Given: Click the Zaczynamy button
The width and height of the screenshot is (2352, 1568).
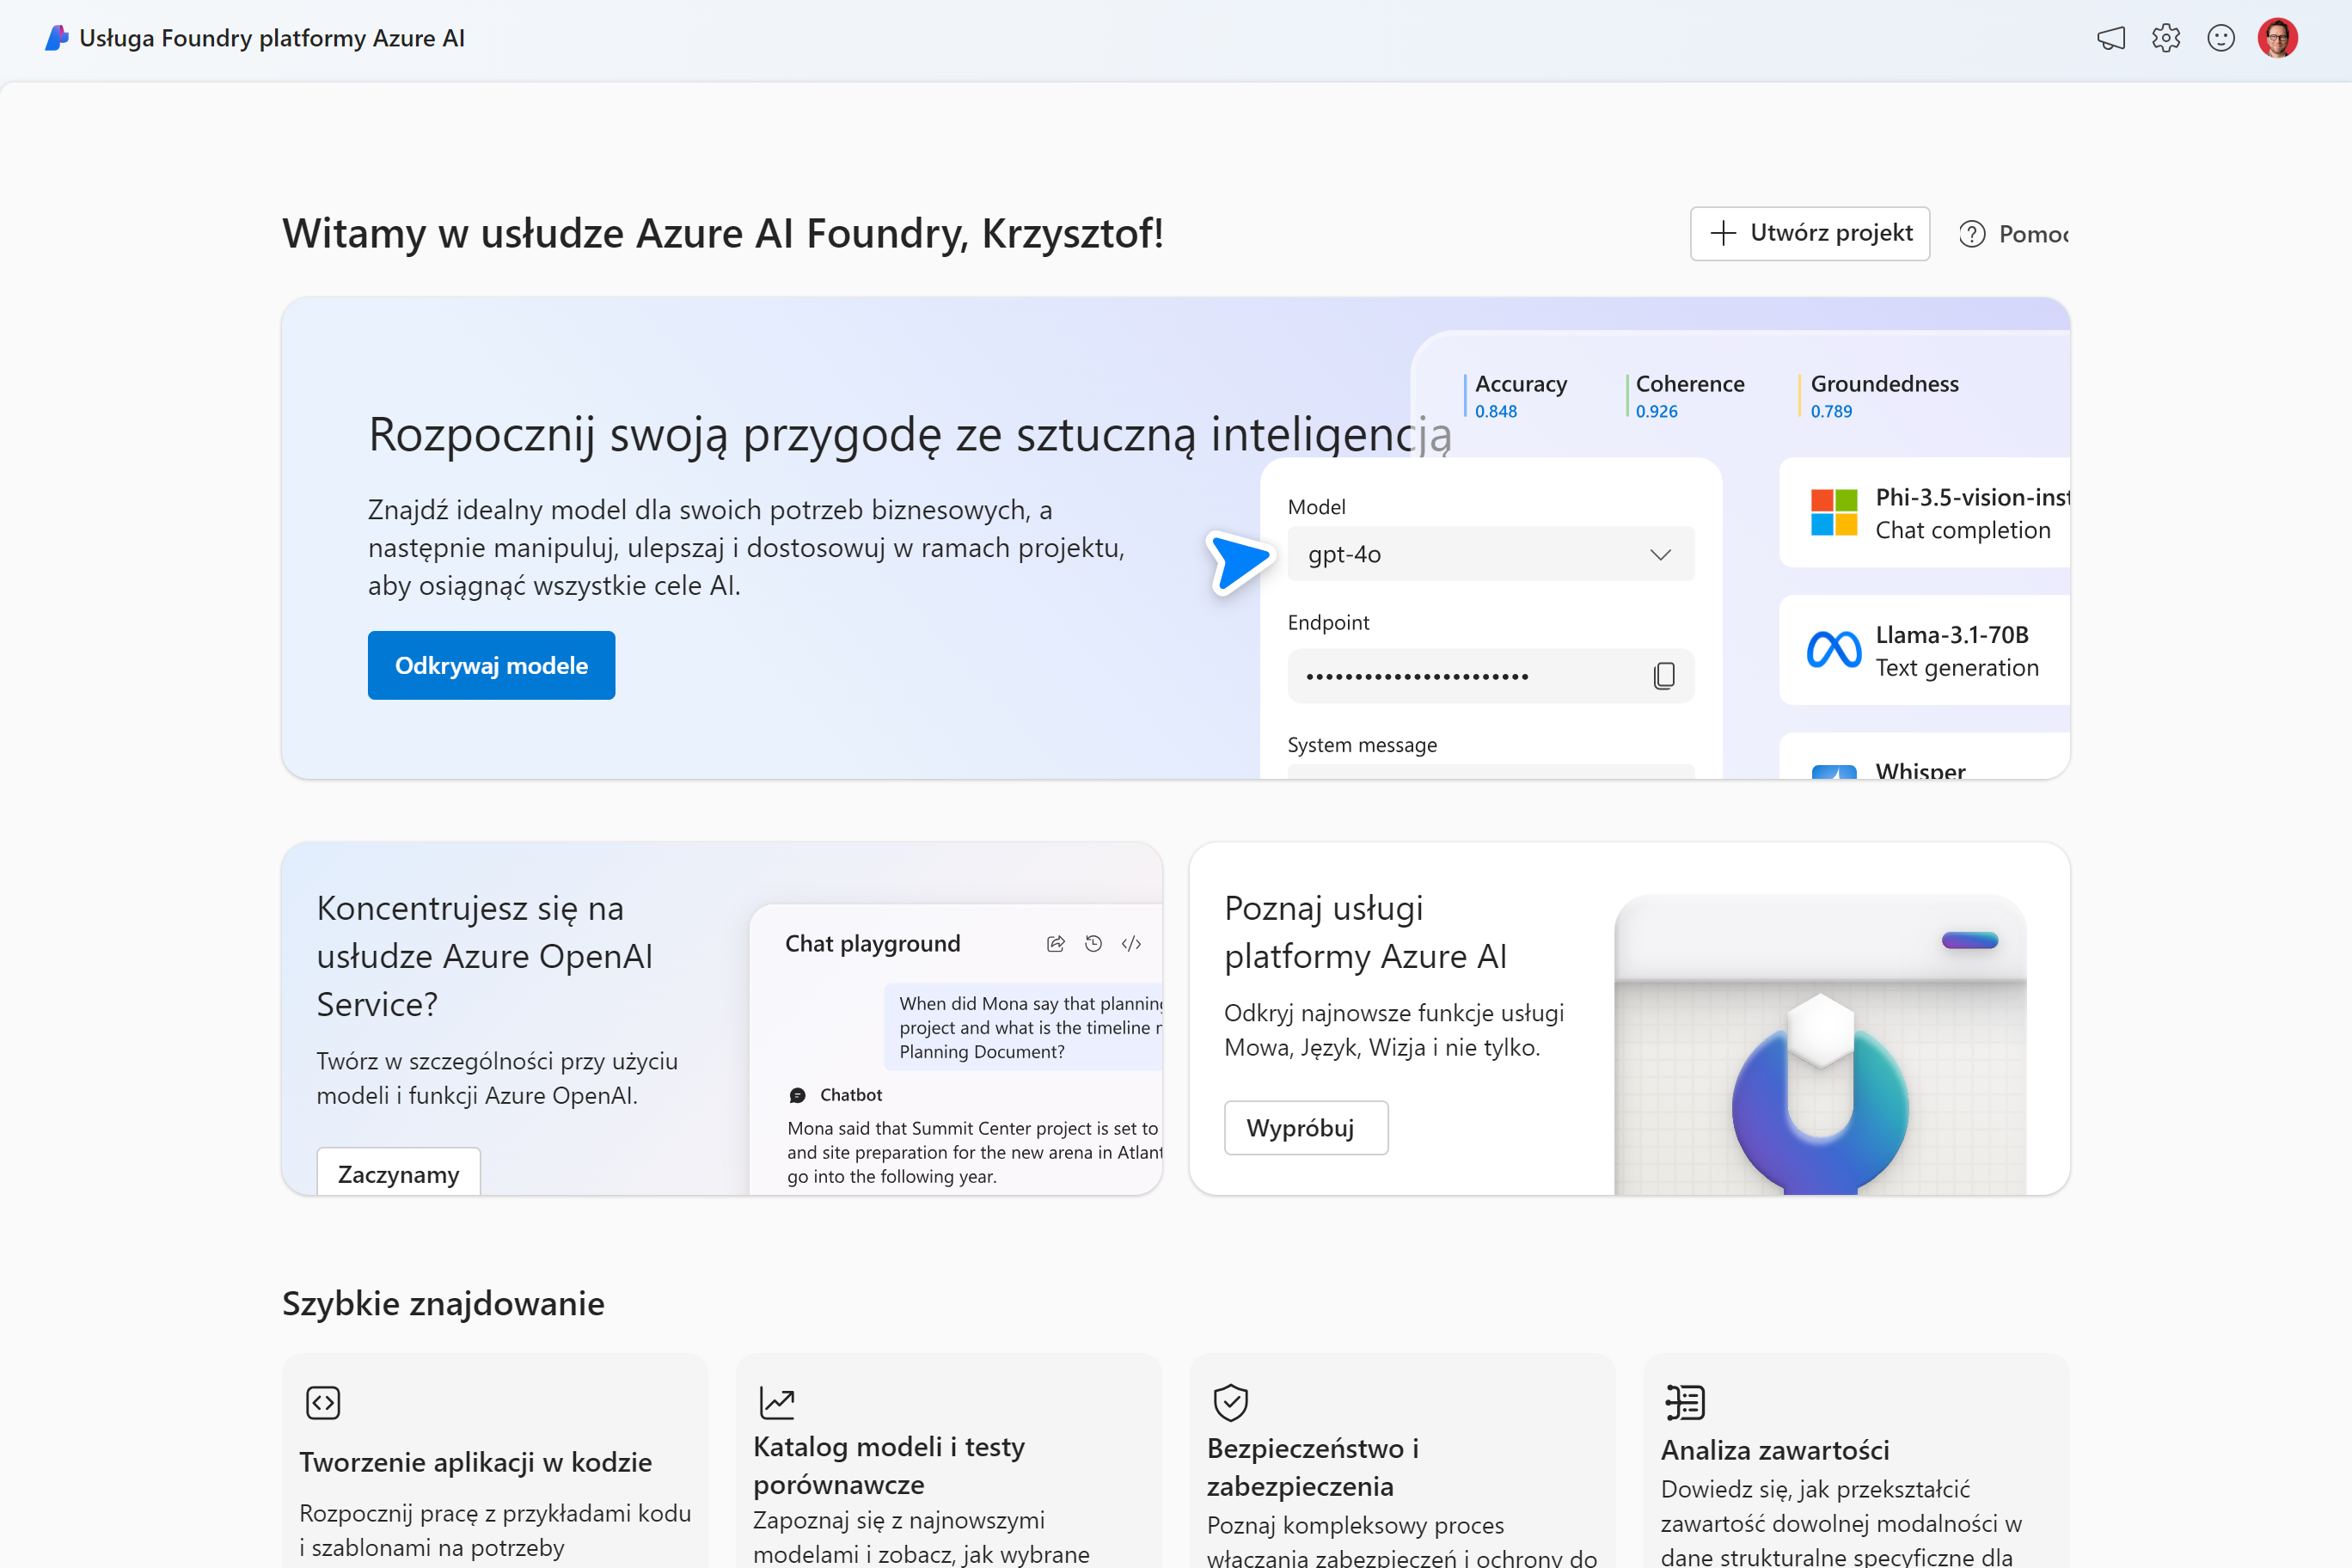Looking at the screenshot, I should pos(399,1172).
